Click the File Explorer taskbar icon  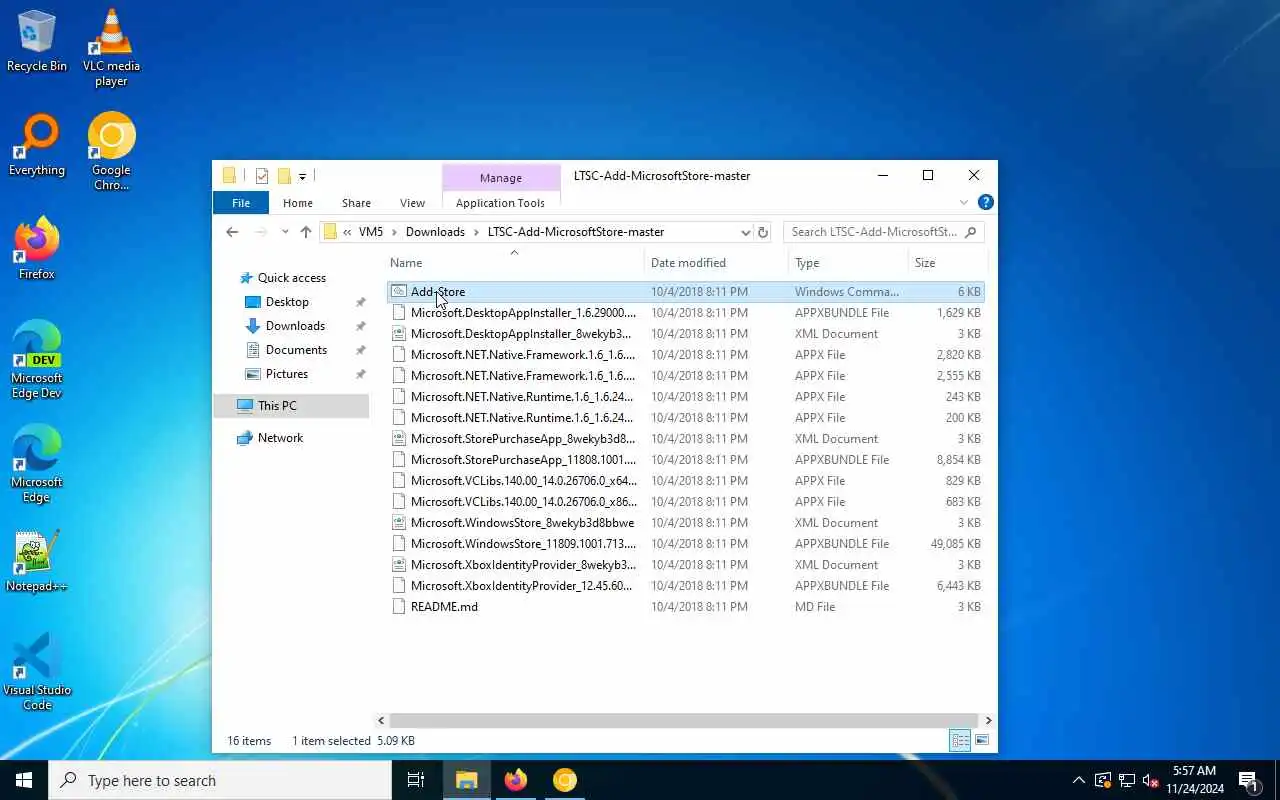[467, 780]
